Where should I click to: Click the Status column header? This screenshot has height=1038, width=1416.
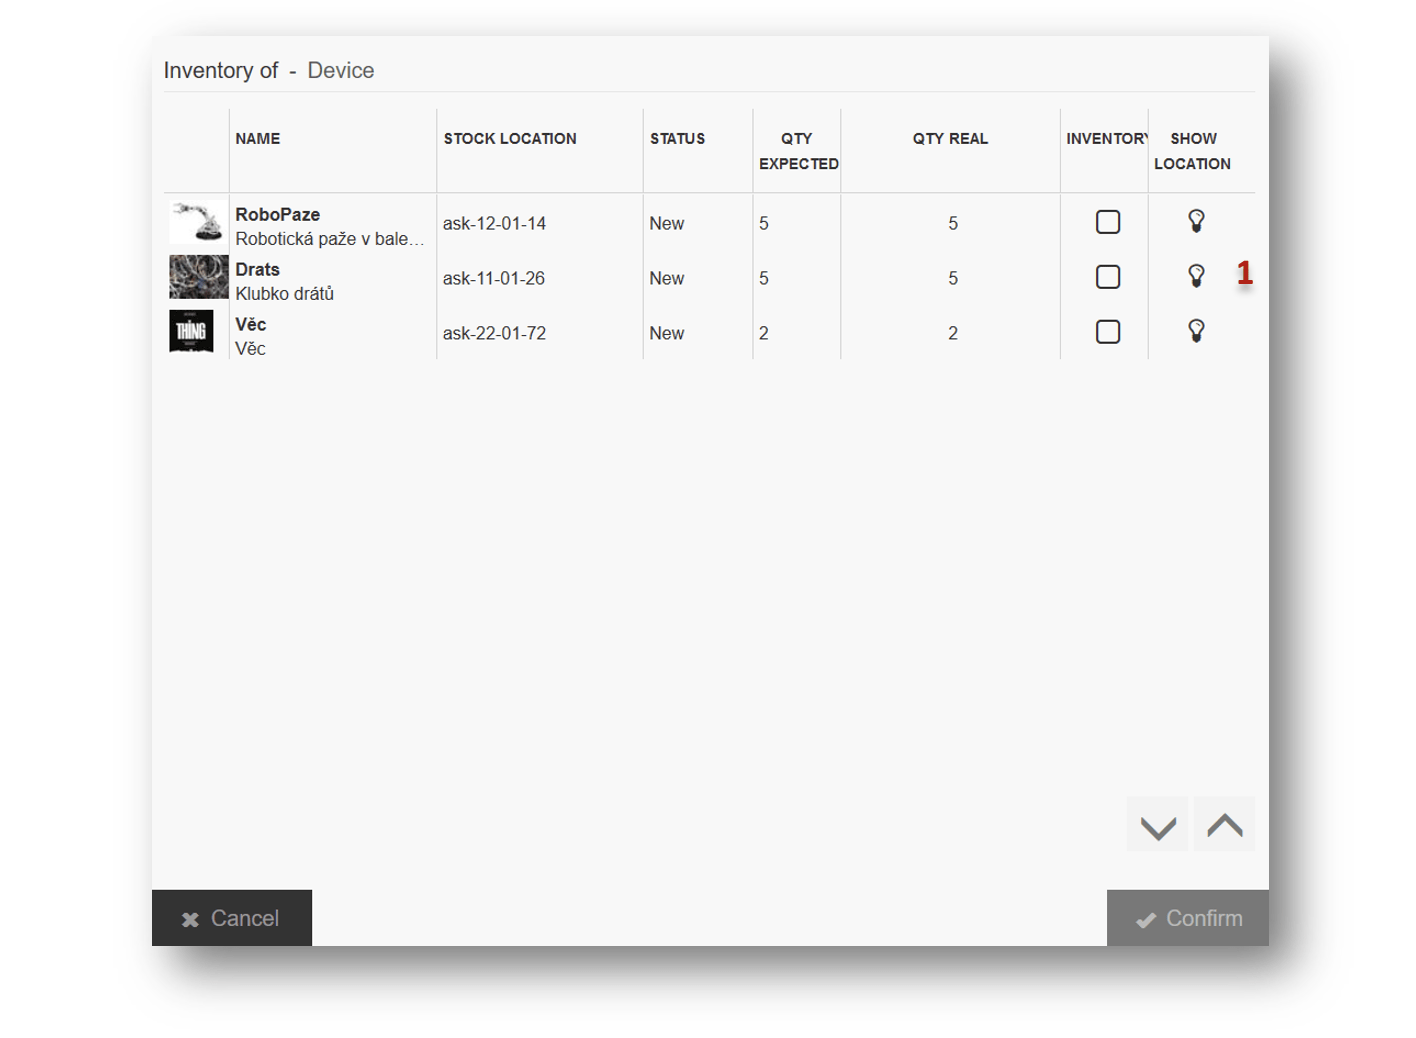(x=677, y=139)
